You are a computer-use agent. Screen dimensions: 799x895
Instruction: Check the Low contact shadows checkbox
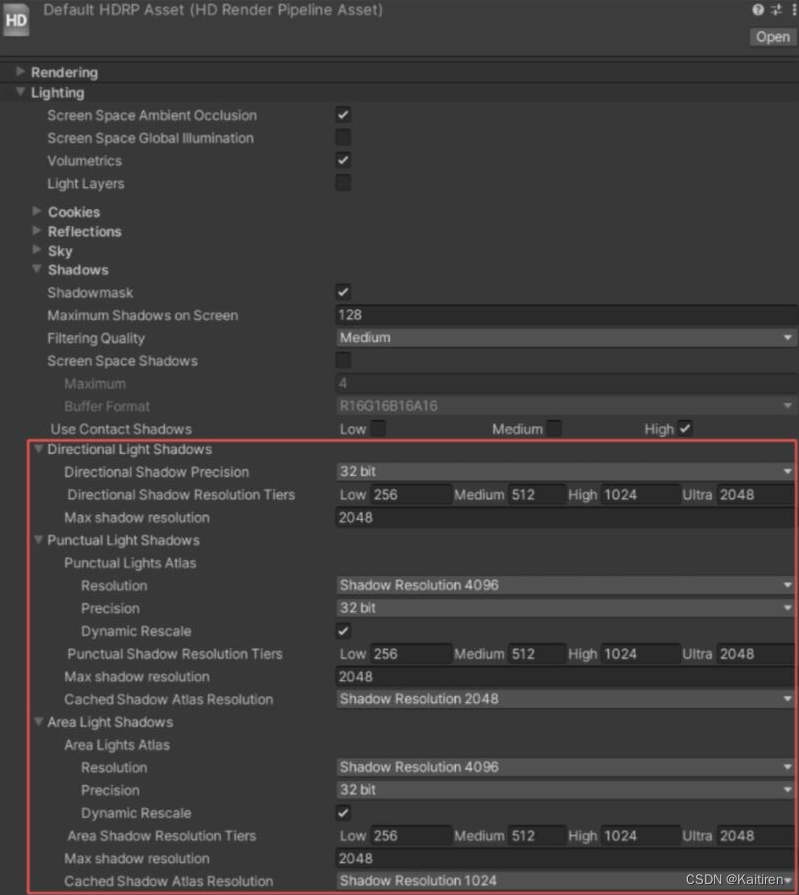[x=378, y=429]
